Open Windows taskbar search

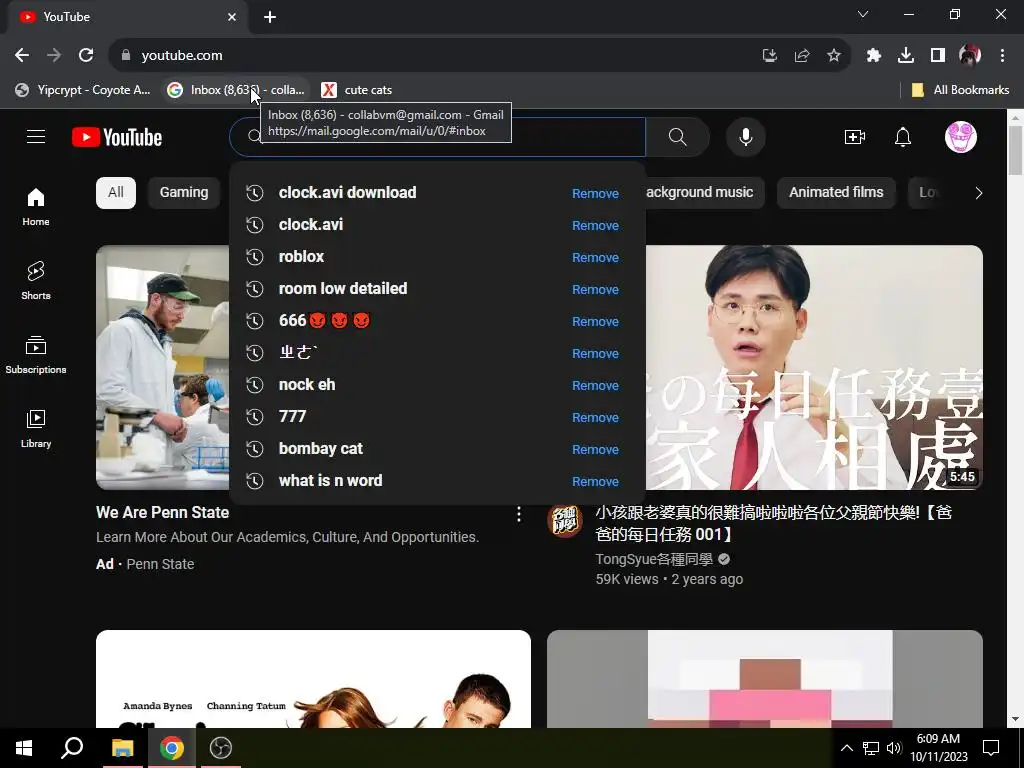click(x=72, y=748)
